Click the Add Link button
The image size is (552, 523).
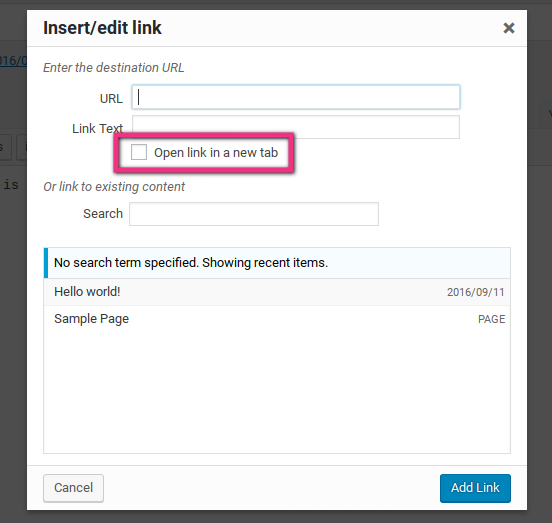[x=475, y=488]
